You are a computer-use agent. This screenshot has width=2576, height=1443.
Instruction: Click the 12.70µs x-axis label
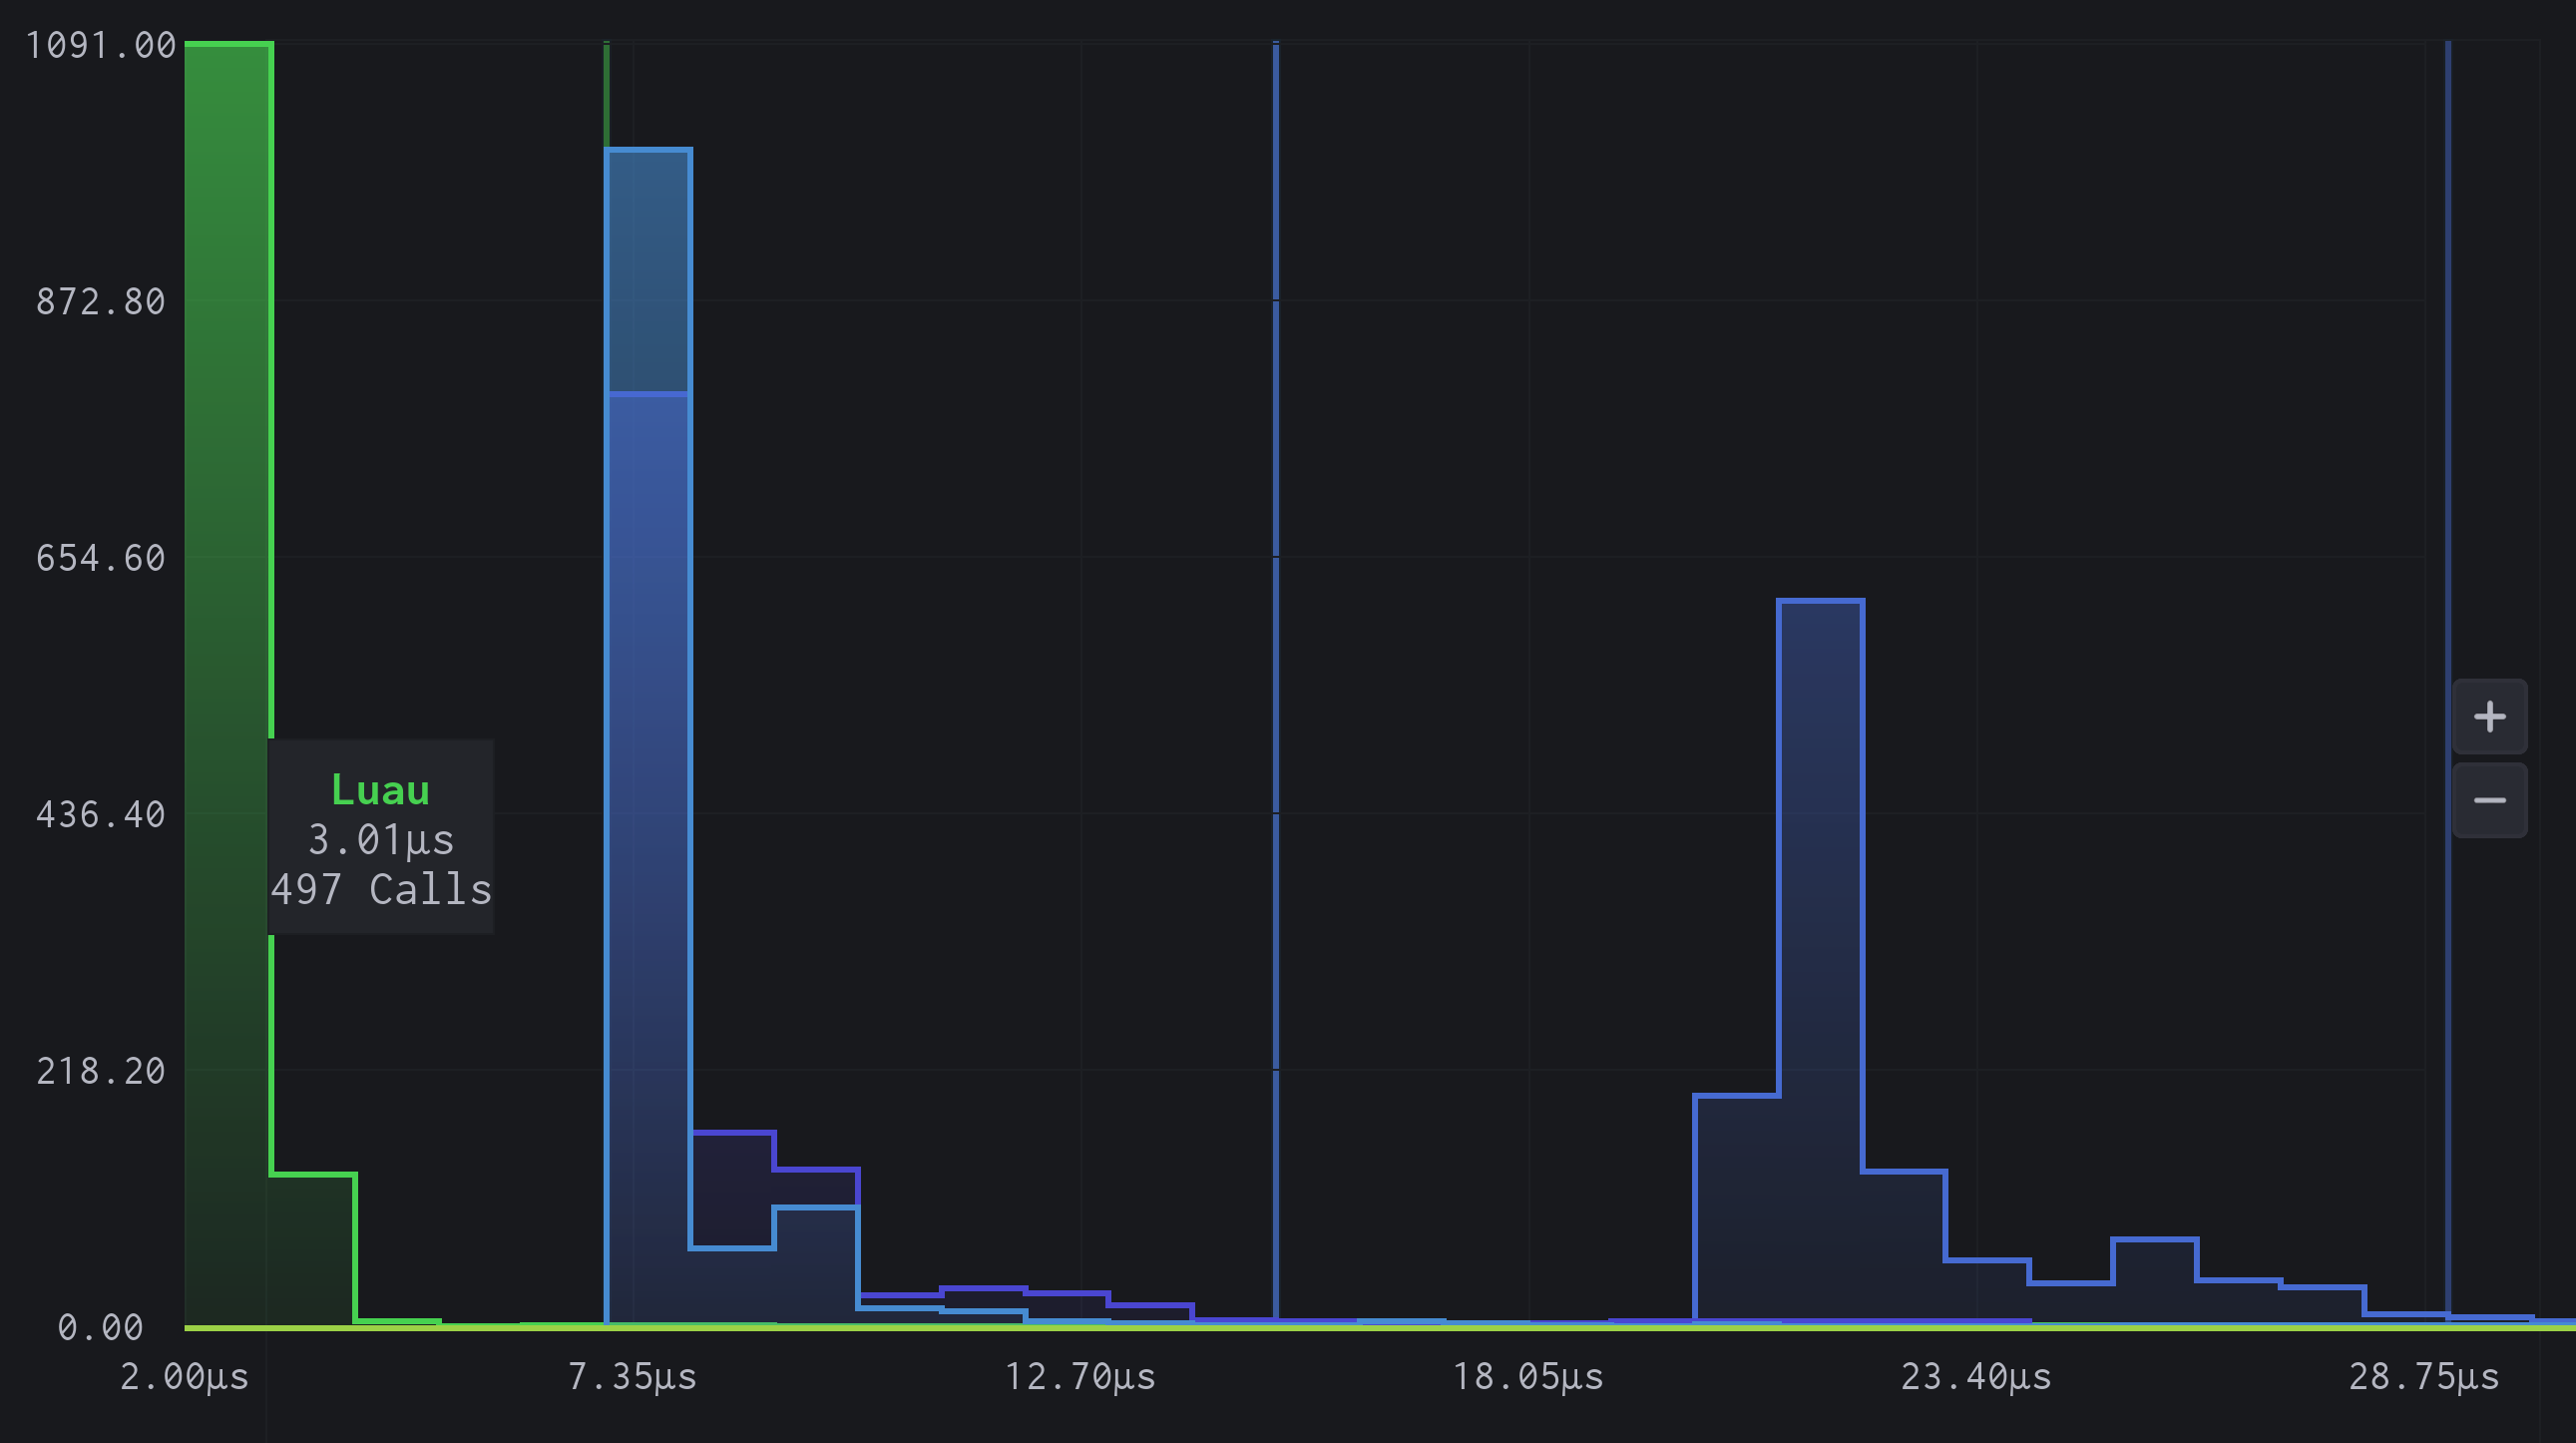(x=1080, y=1377)
